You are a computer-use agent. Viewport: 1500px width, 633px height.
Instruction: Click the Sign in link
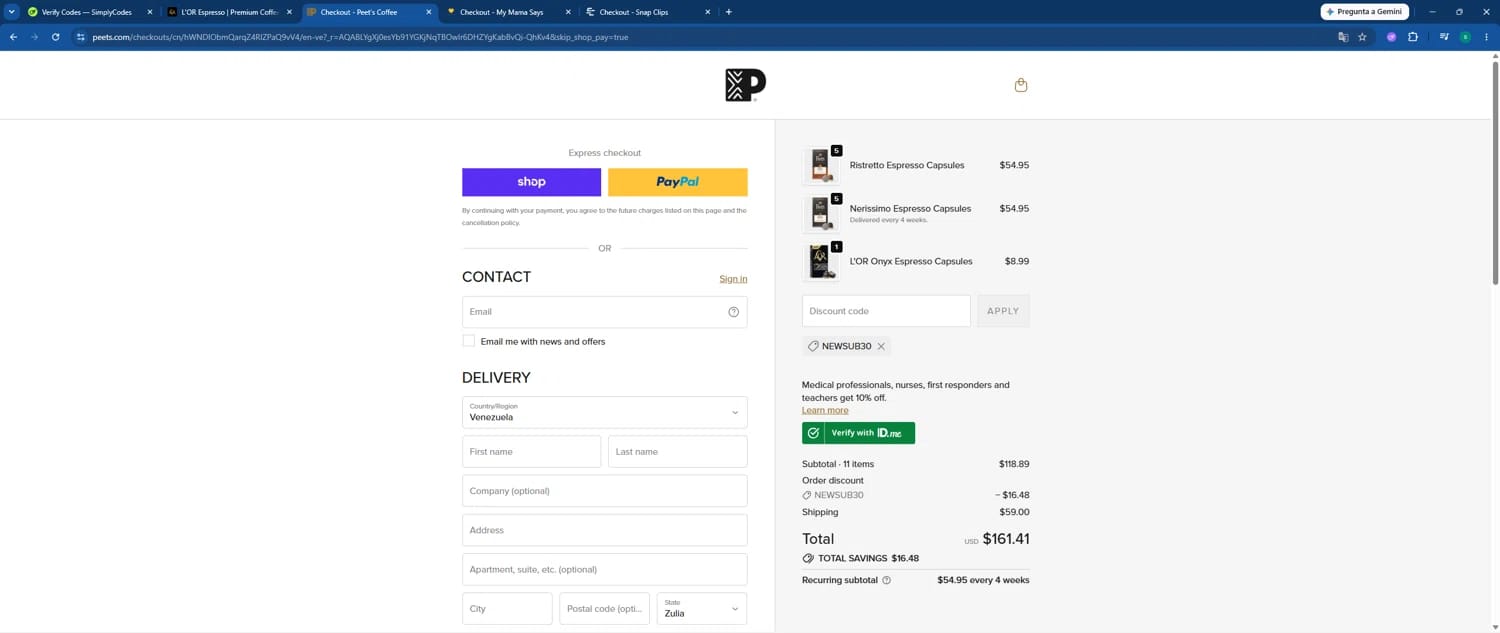tap(733, 278)
